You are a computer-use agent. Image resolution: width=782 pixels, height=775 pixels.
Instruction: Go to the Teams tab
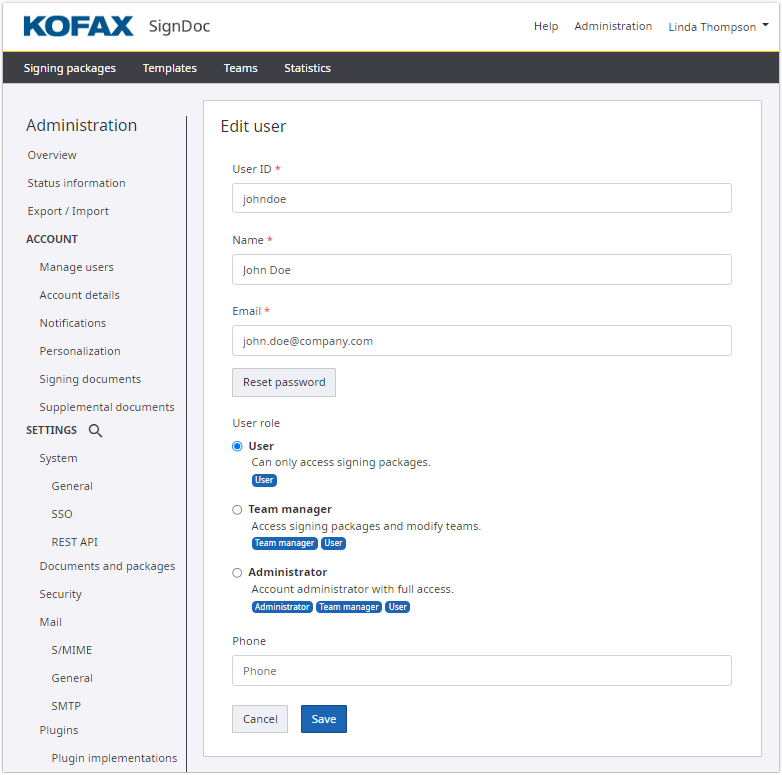(x=240, y=68)
